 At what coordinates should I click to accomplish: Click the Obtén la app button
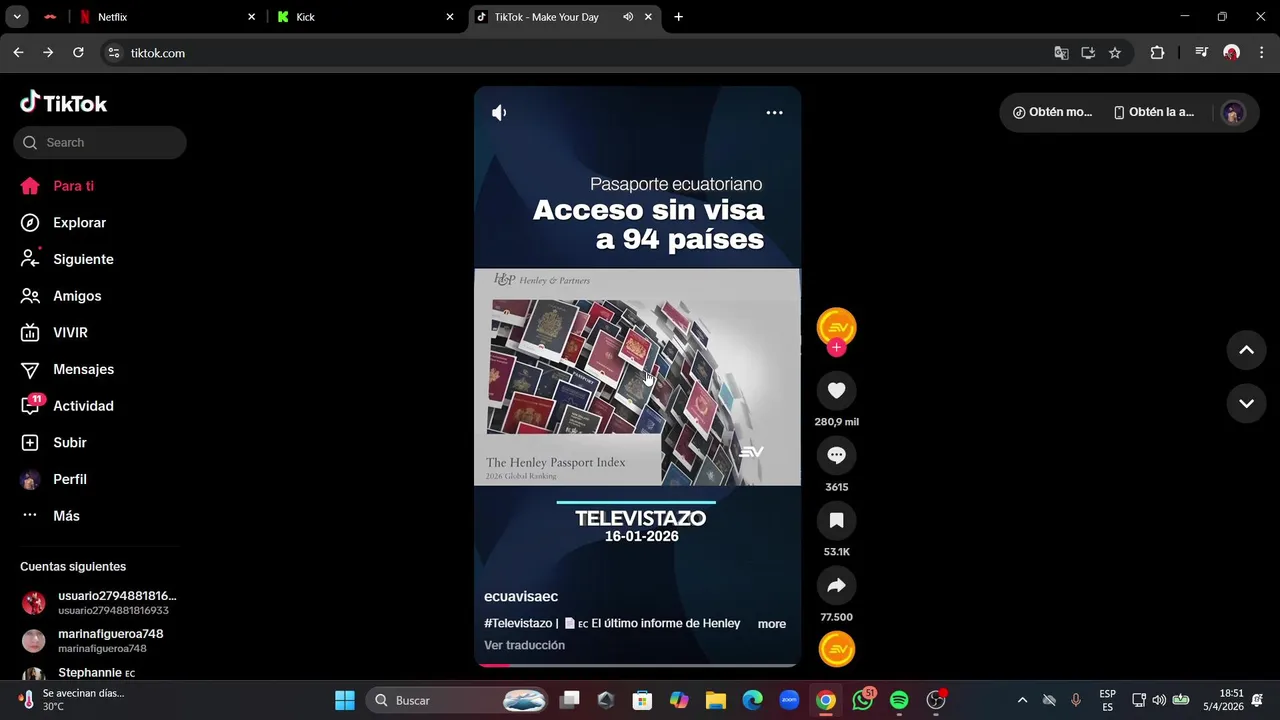click(1154, 112)
